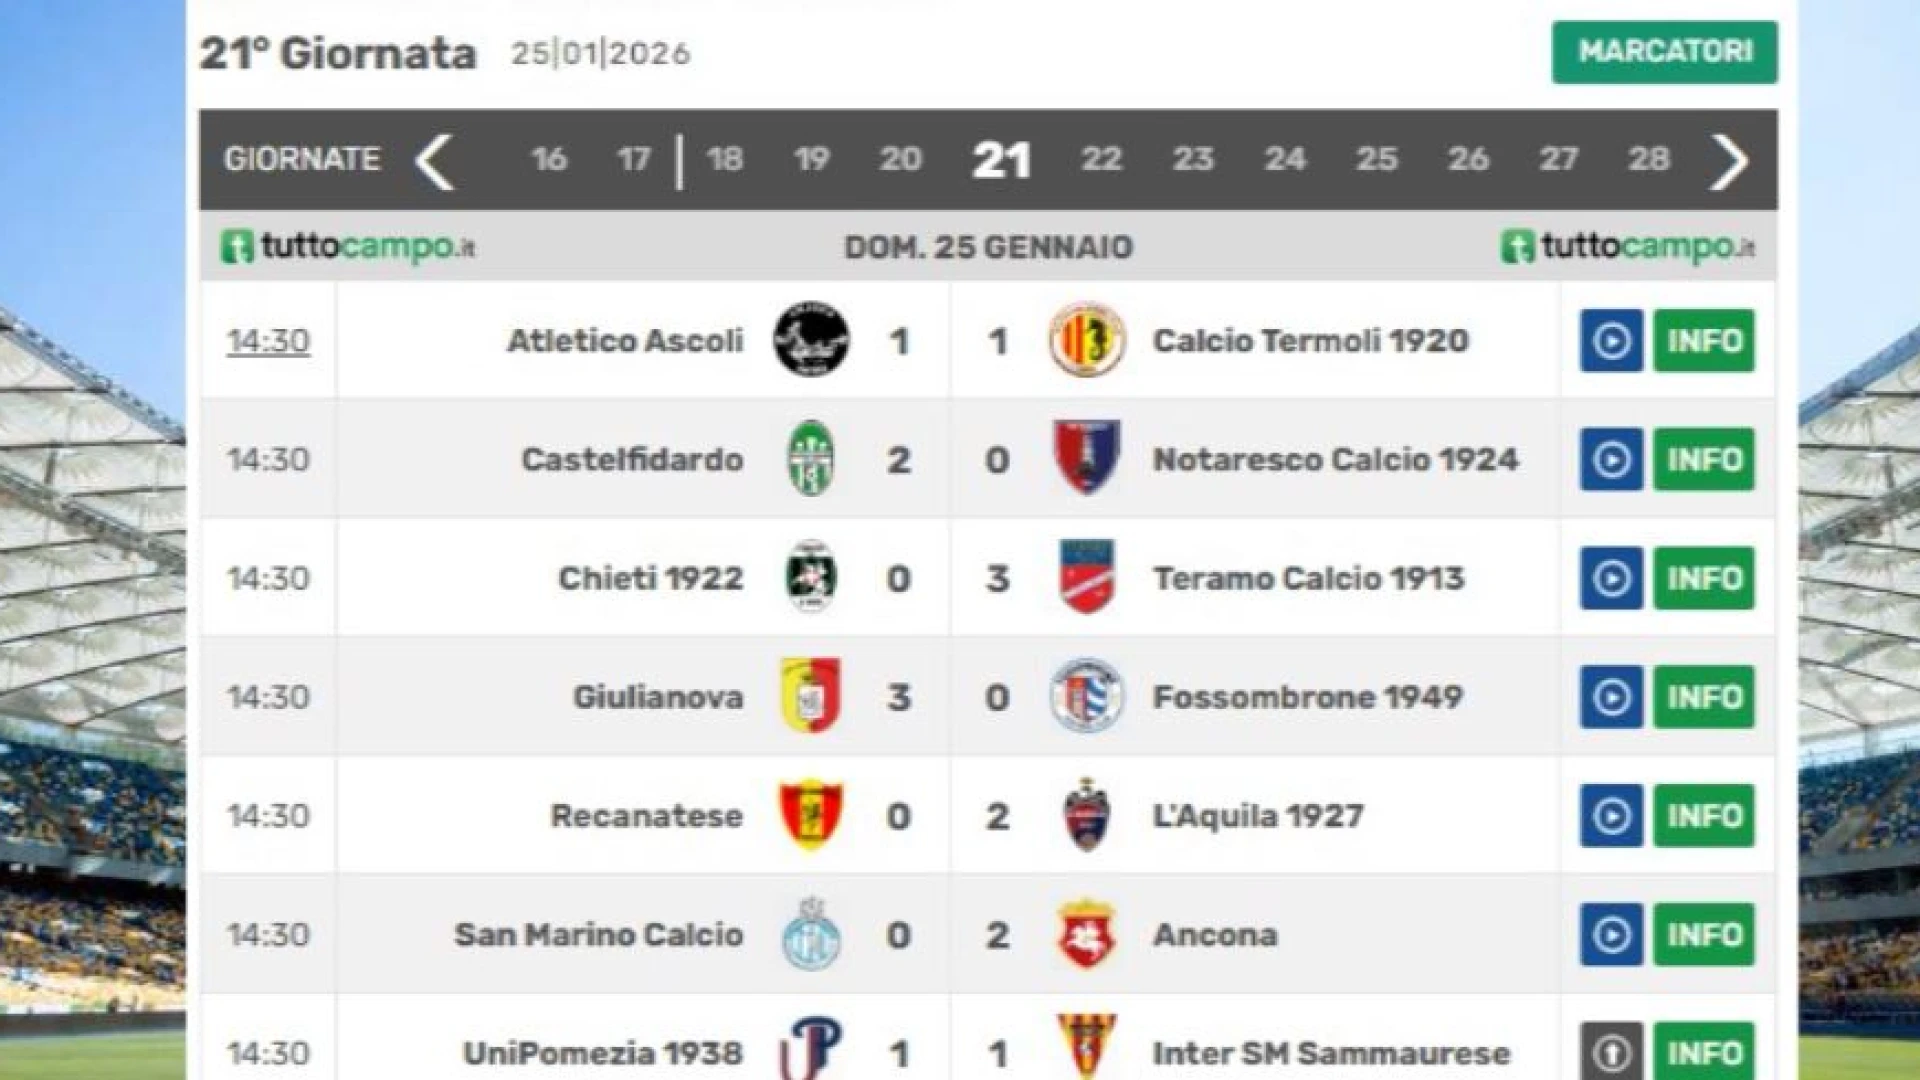Click the Castelfidardo team crest
Image resolution: width=1920 pixels, height=1080 pixels.
(813, 459)
